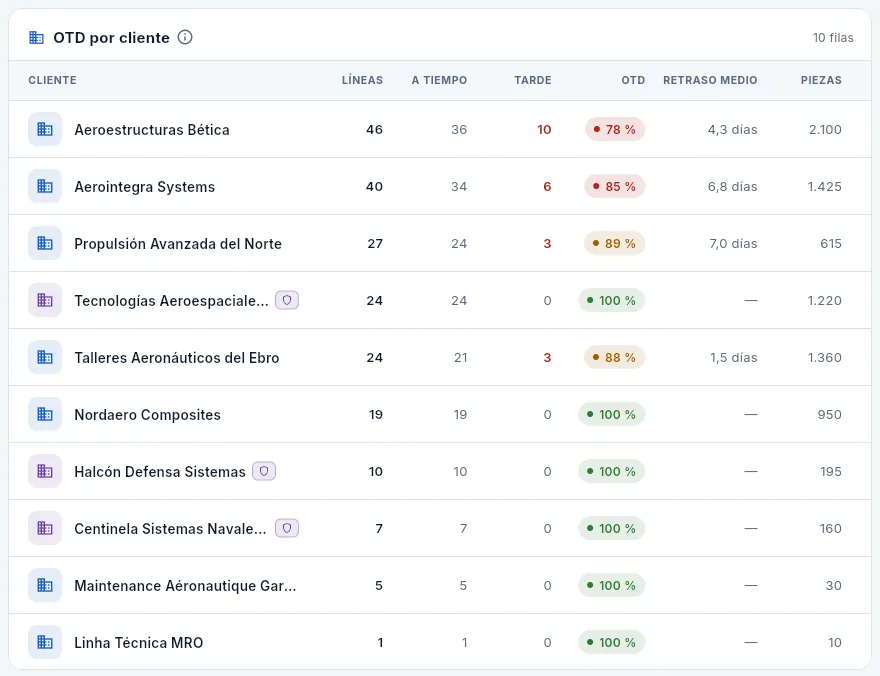Click the table icon in the OTD por cliente header
880x676 pixels.
[36, 38]
